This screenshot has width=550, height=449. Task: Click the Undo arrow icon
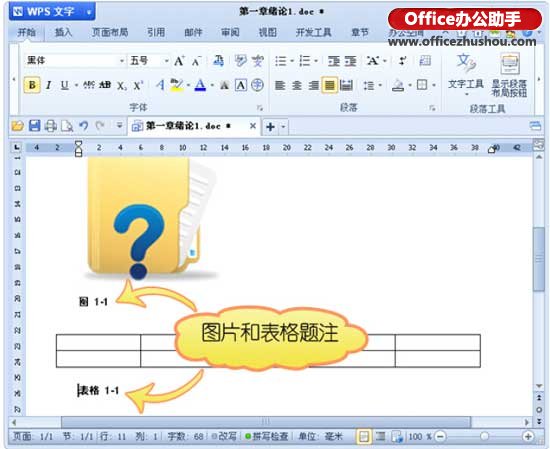tap(83, 126)
